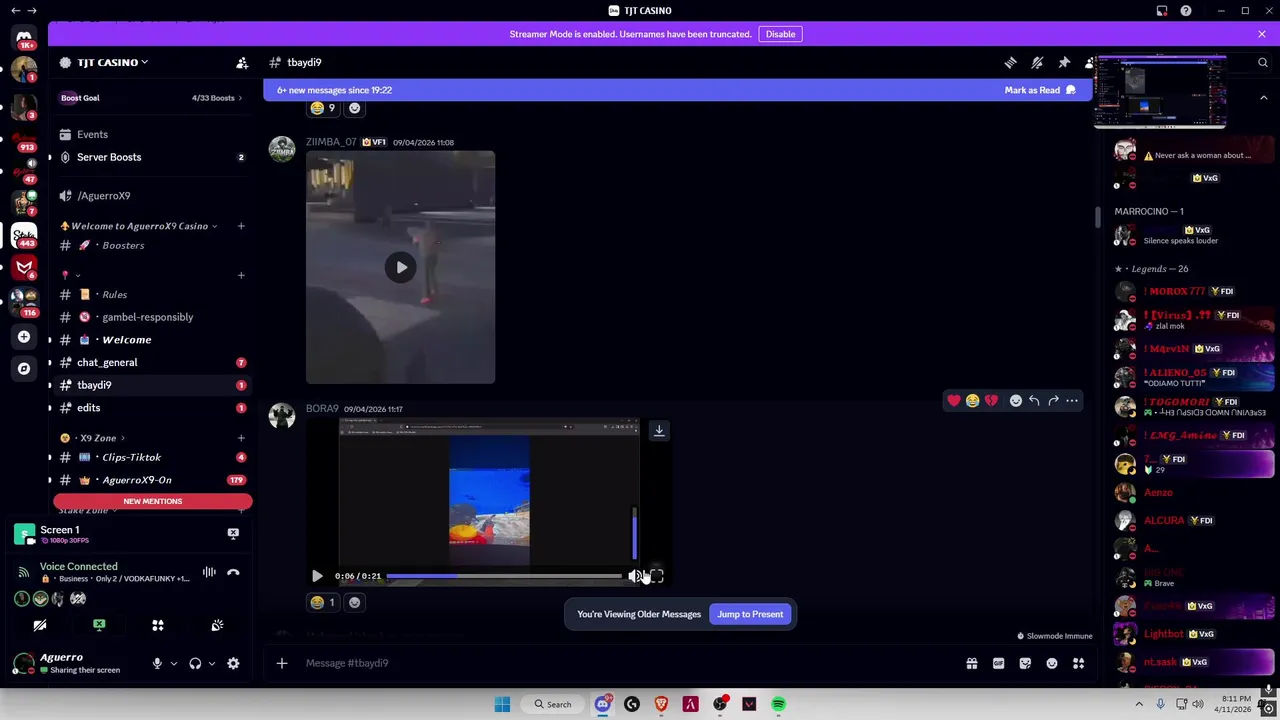The height and width of the screenshot is (720, 1280).
Task: Mark as Read
Action: 1040,90
